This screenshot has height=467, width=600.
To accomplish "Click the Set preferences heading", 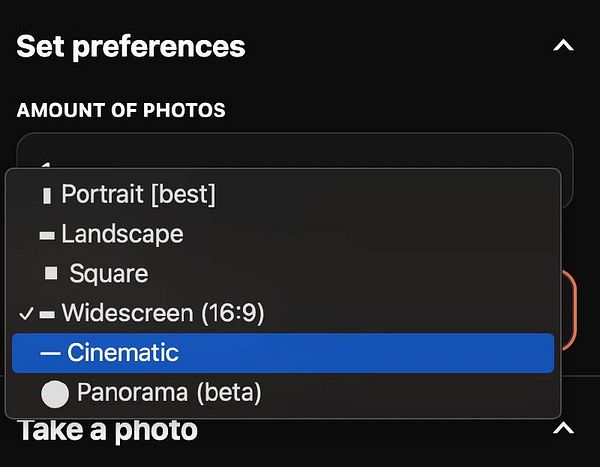I will tap(131, 46).
